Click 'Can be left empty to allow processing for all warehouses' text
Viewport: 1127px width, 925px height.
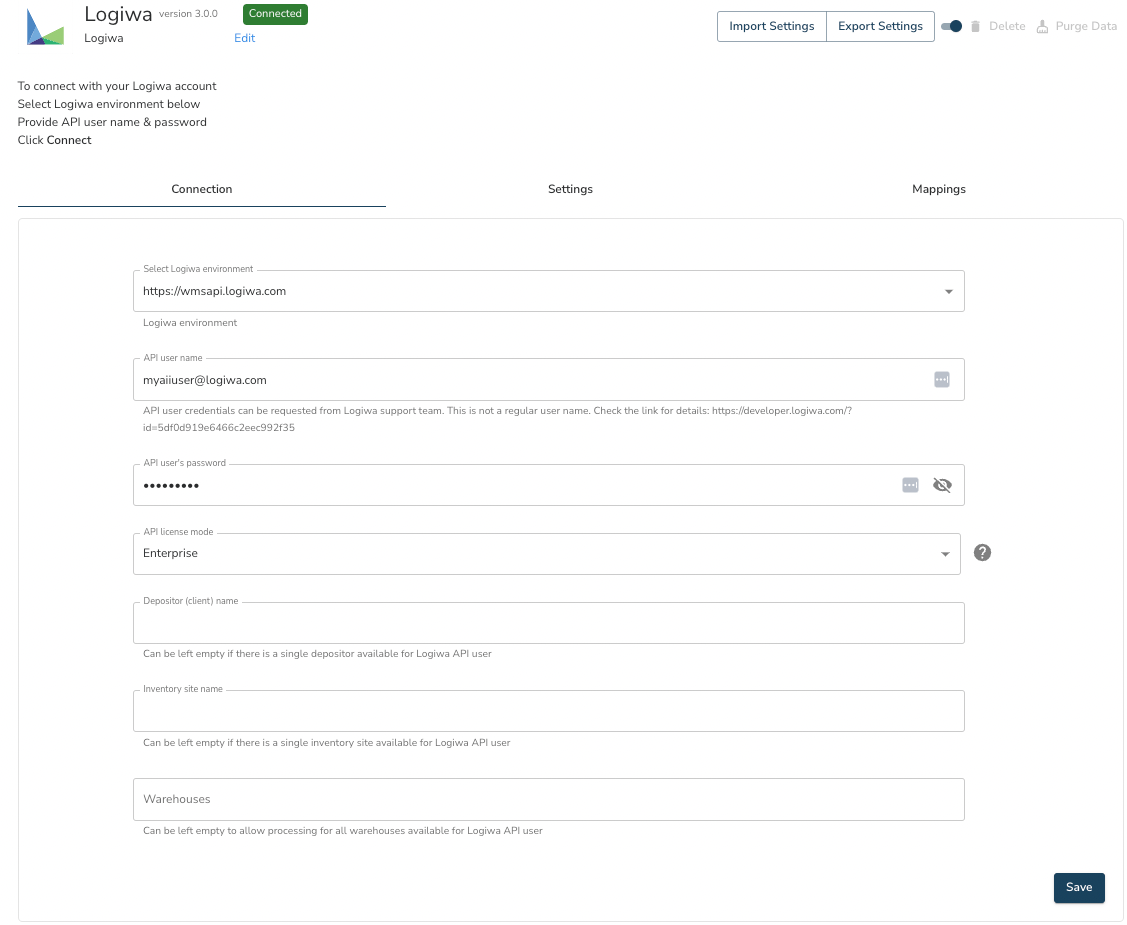343,831
